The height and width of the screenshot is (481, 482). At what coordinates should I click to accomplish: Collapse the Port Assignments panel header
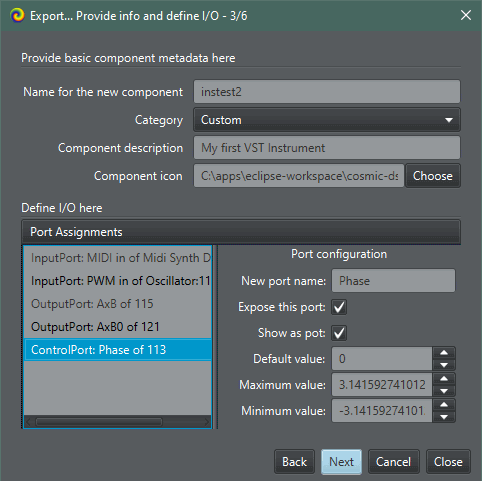(241, 232)
